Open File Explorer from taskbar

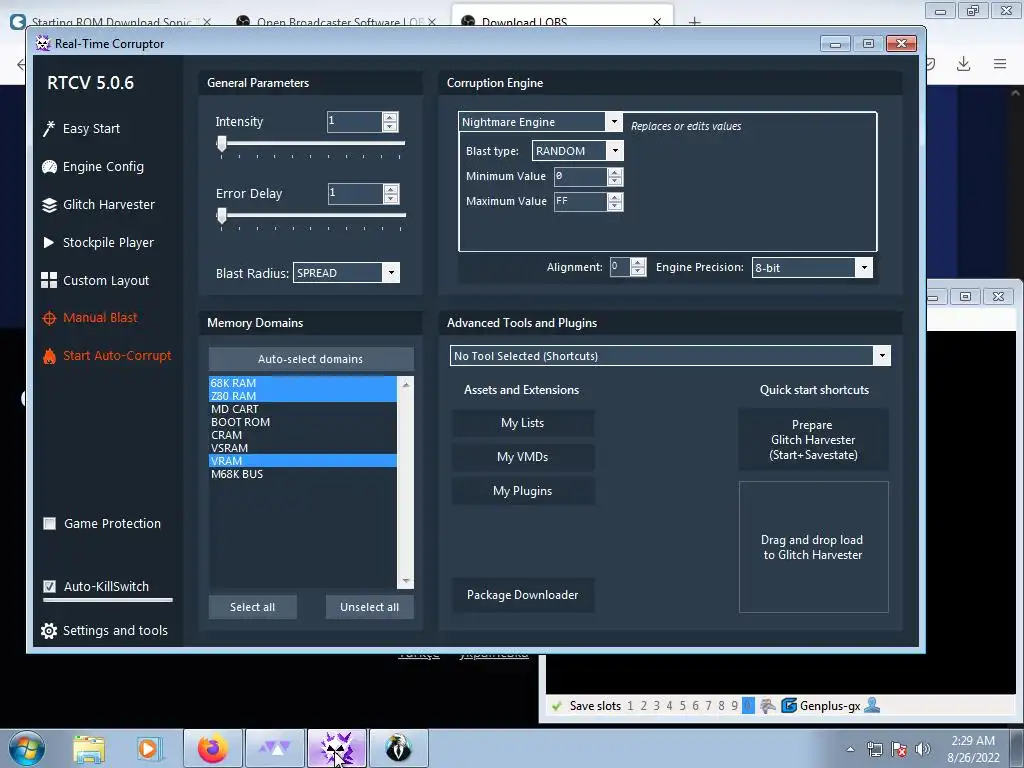(x=89, y=748)
